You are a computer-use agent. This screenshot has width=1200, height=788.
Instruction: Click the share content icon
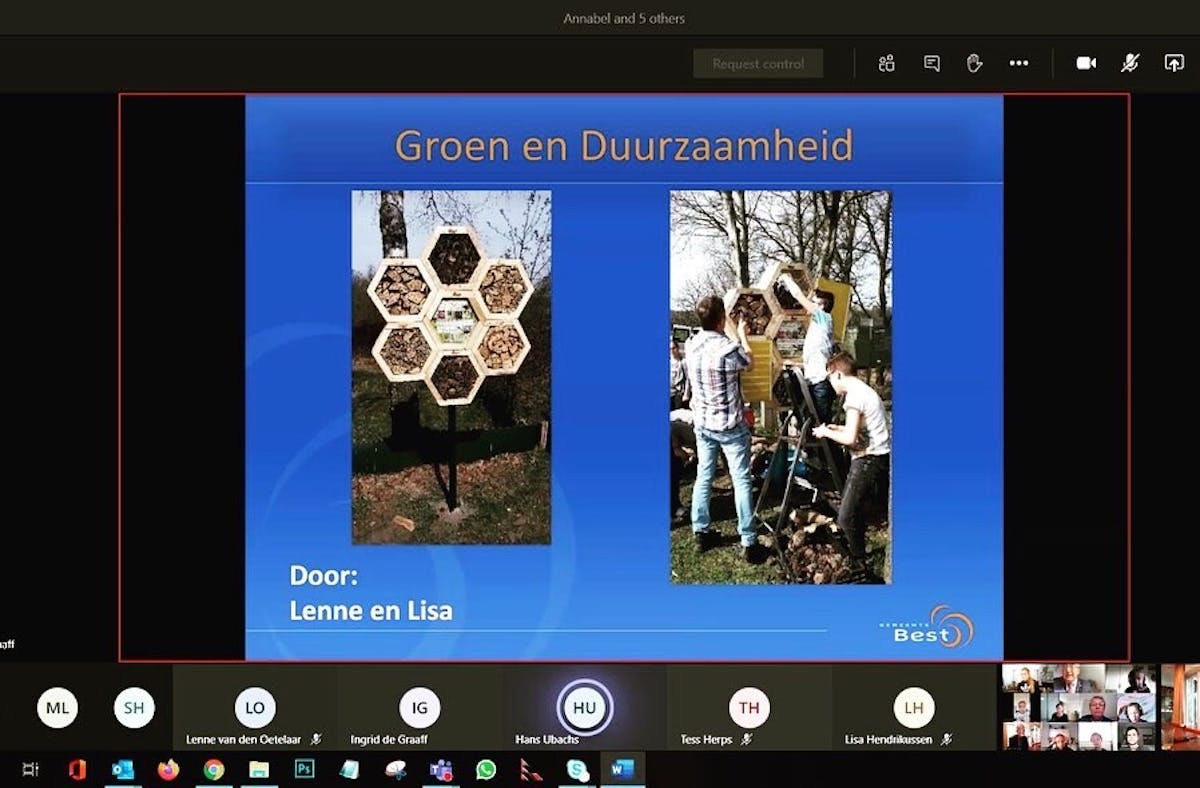tap(1174, 63)
